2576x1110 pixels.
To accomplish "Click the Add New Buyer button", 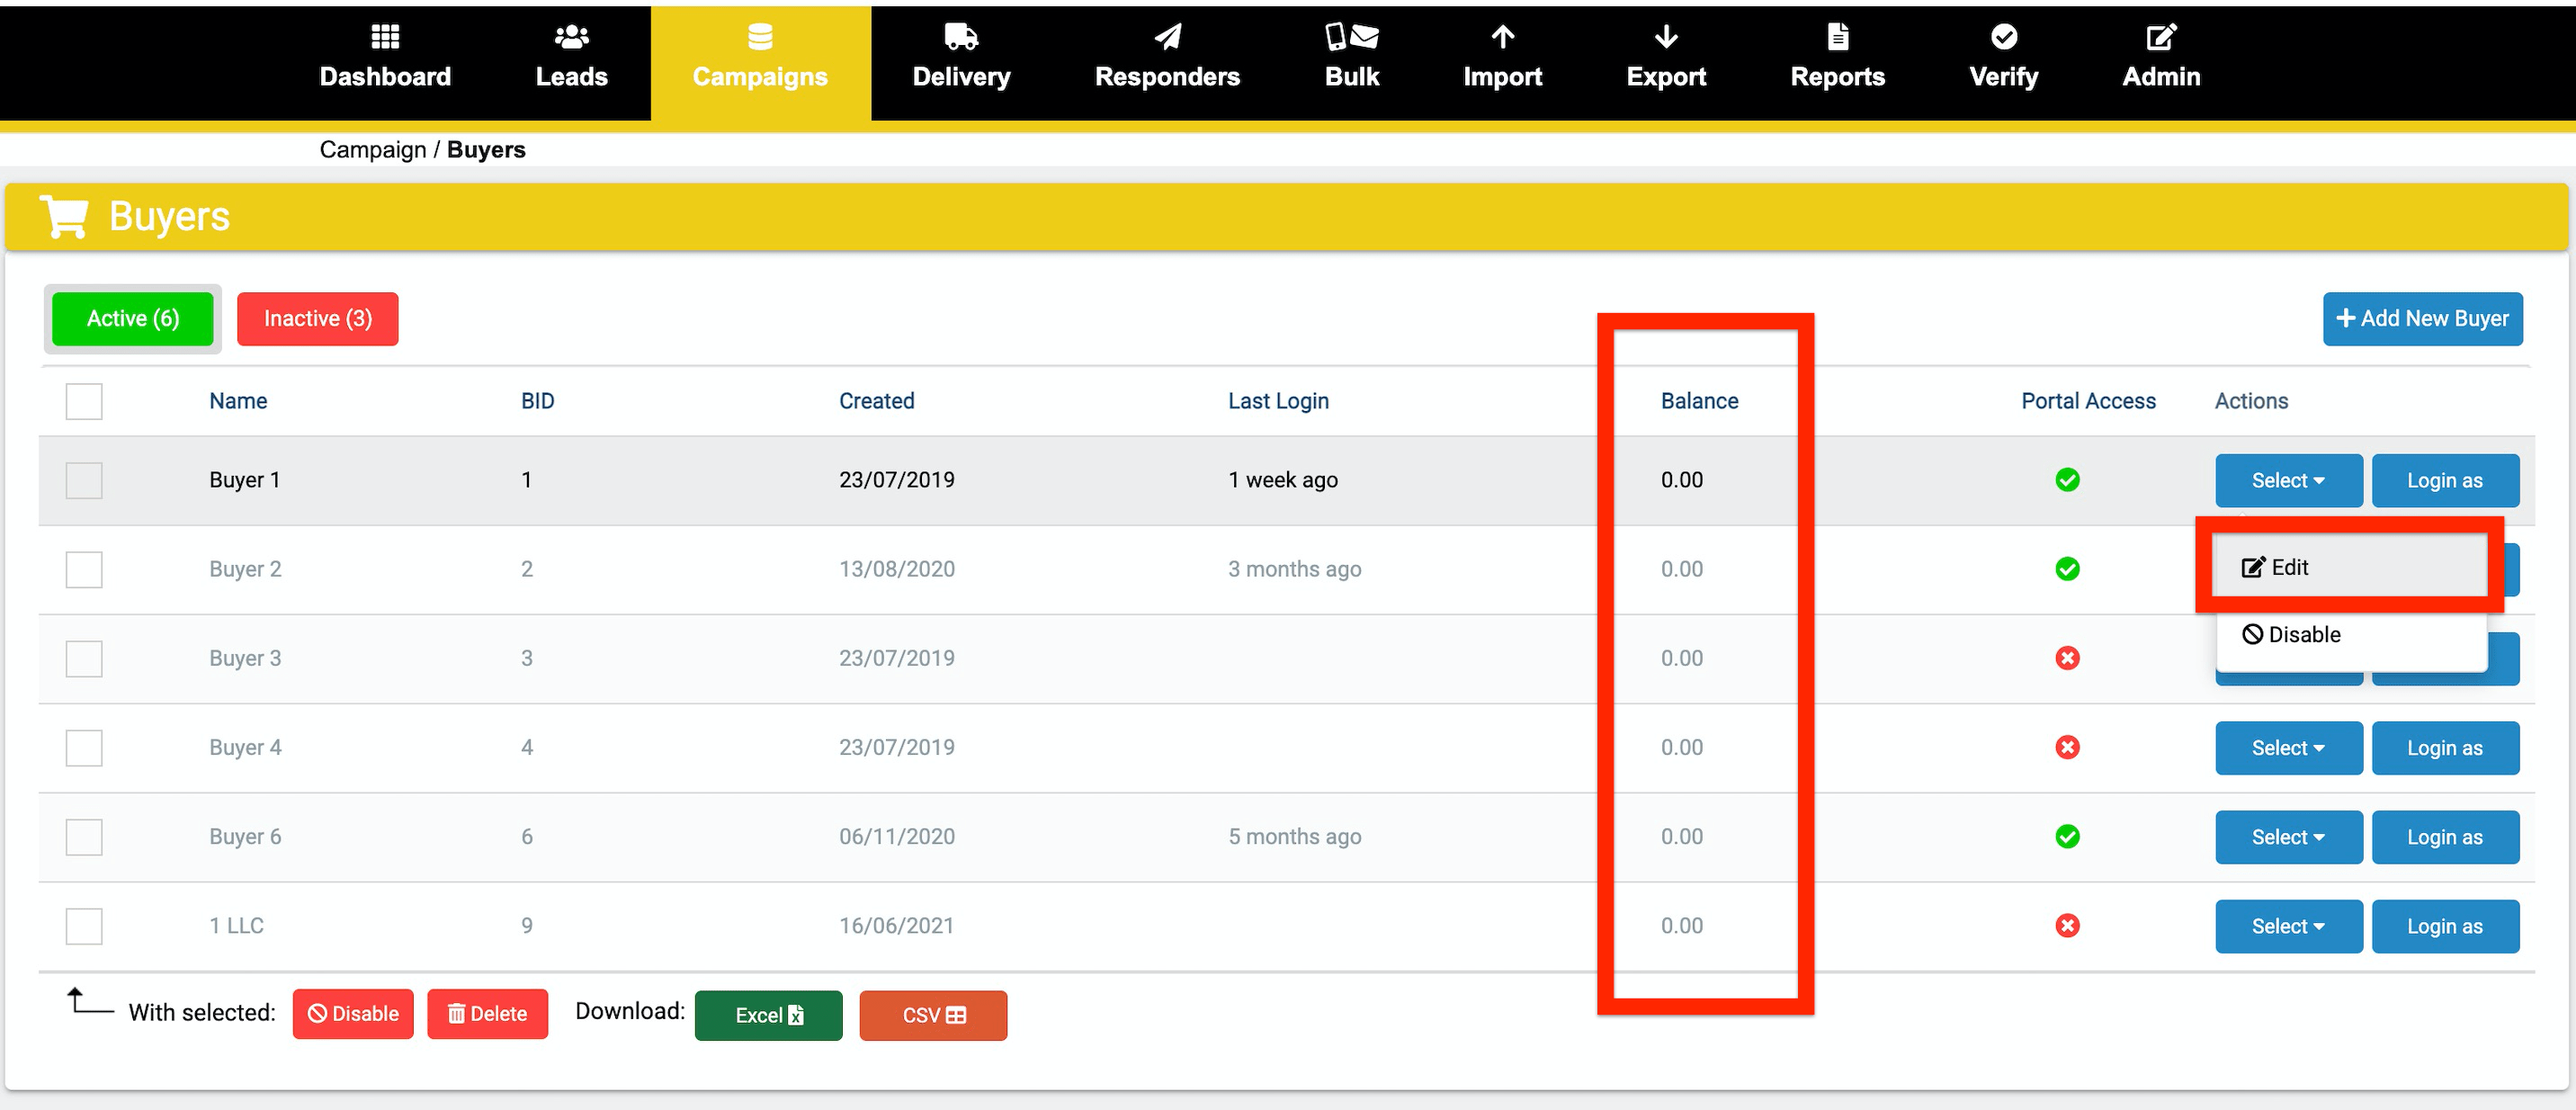I will tap(2422, 318).
